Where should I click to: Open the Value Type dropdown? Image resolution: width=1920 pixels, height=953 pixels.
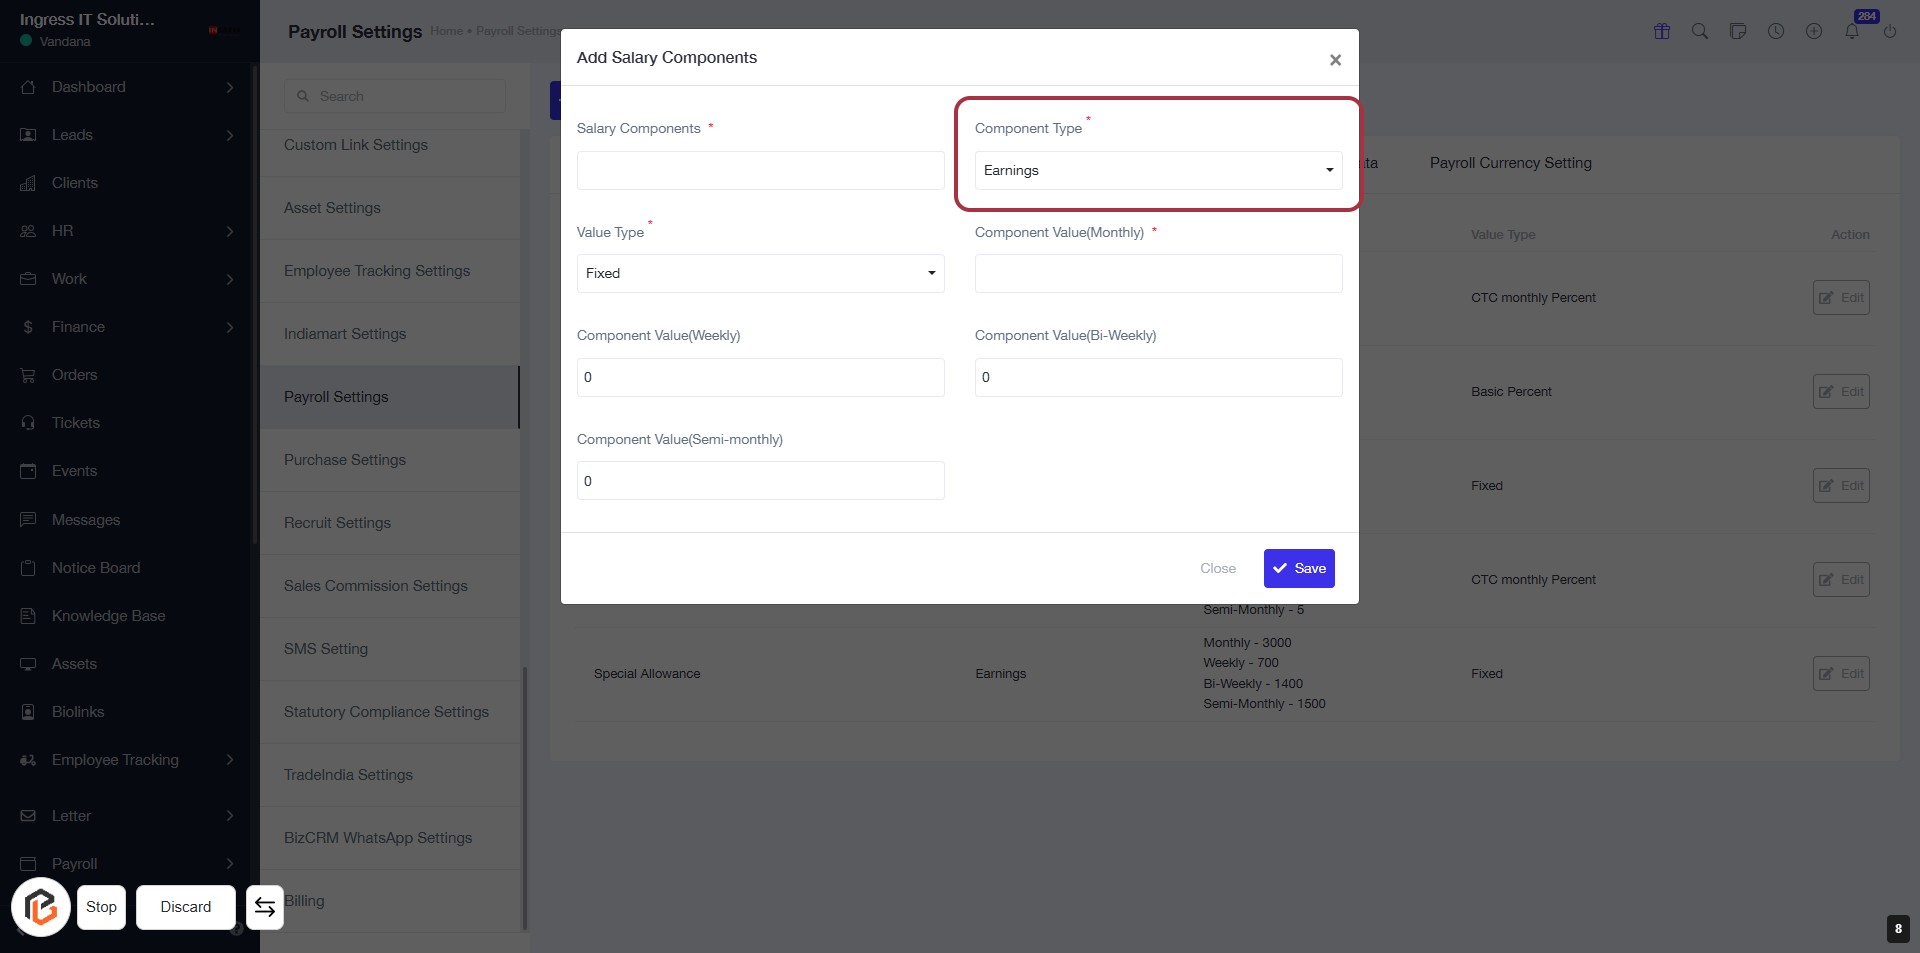760,273
